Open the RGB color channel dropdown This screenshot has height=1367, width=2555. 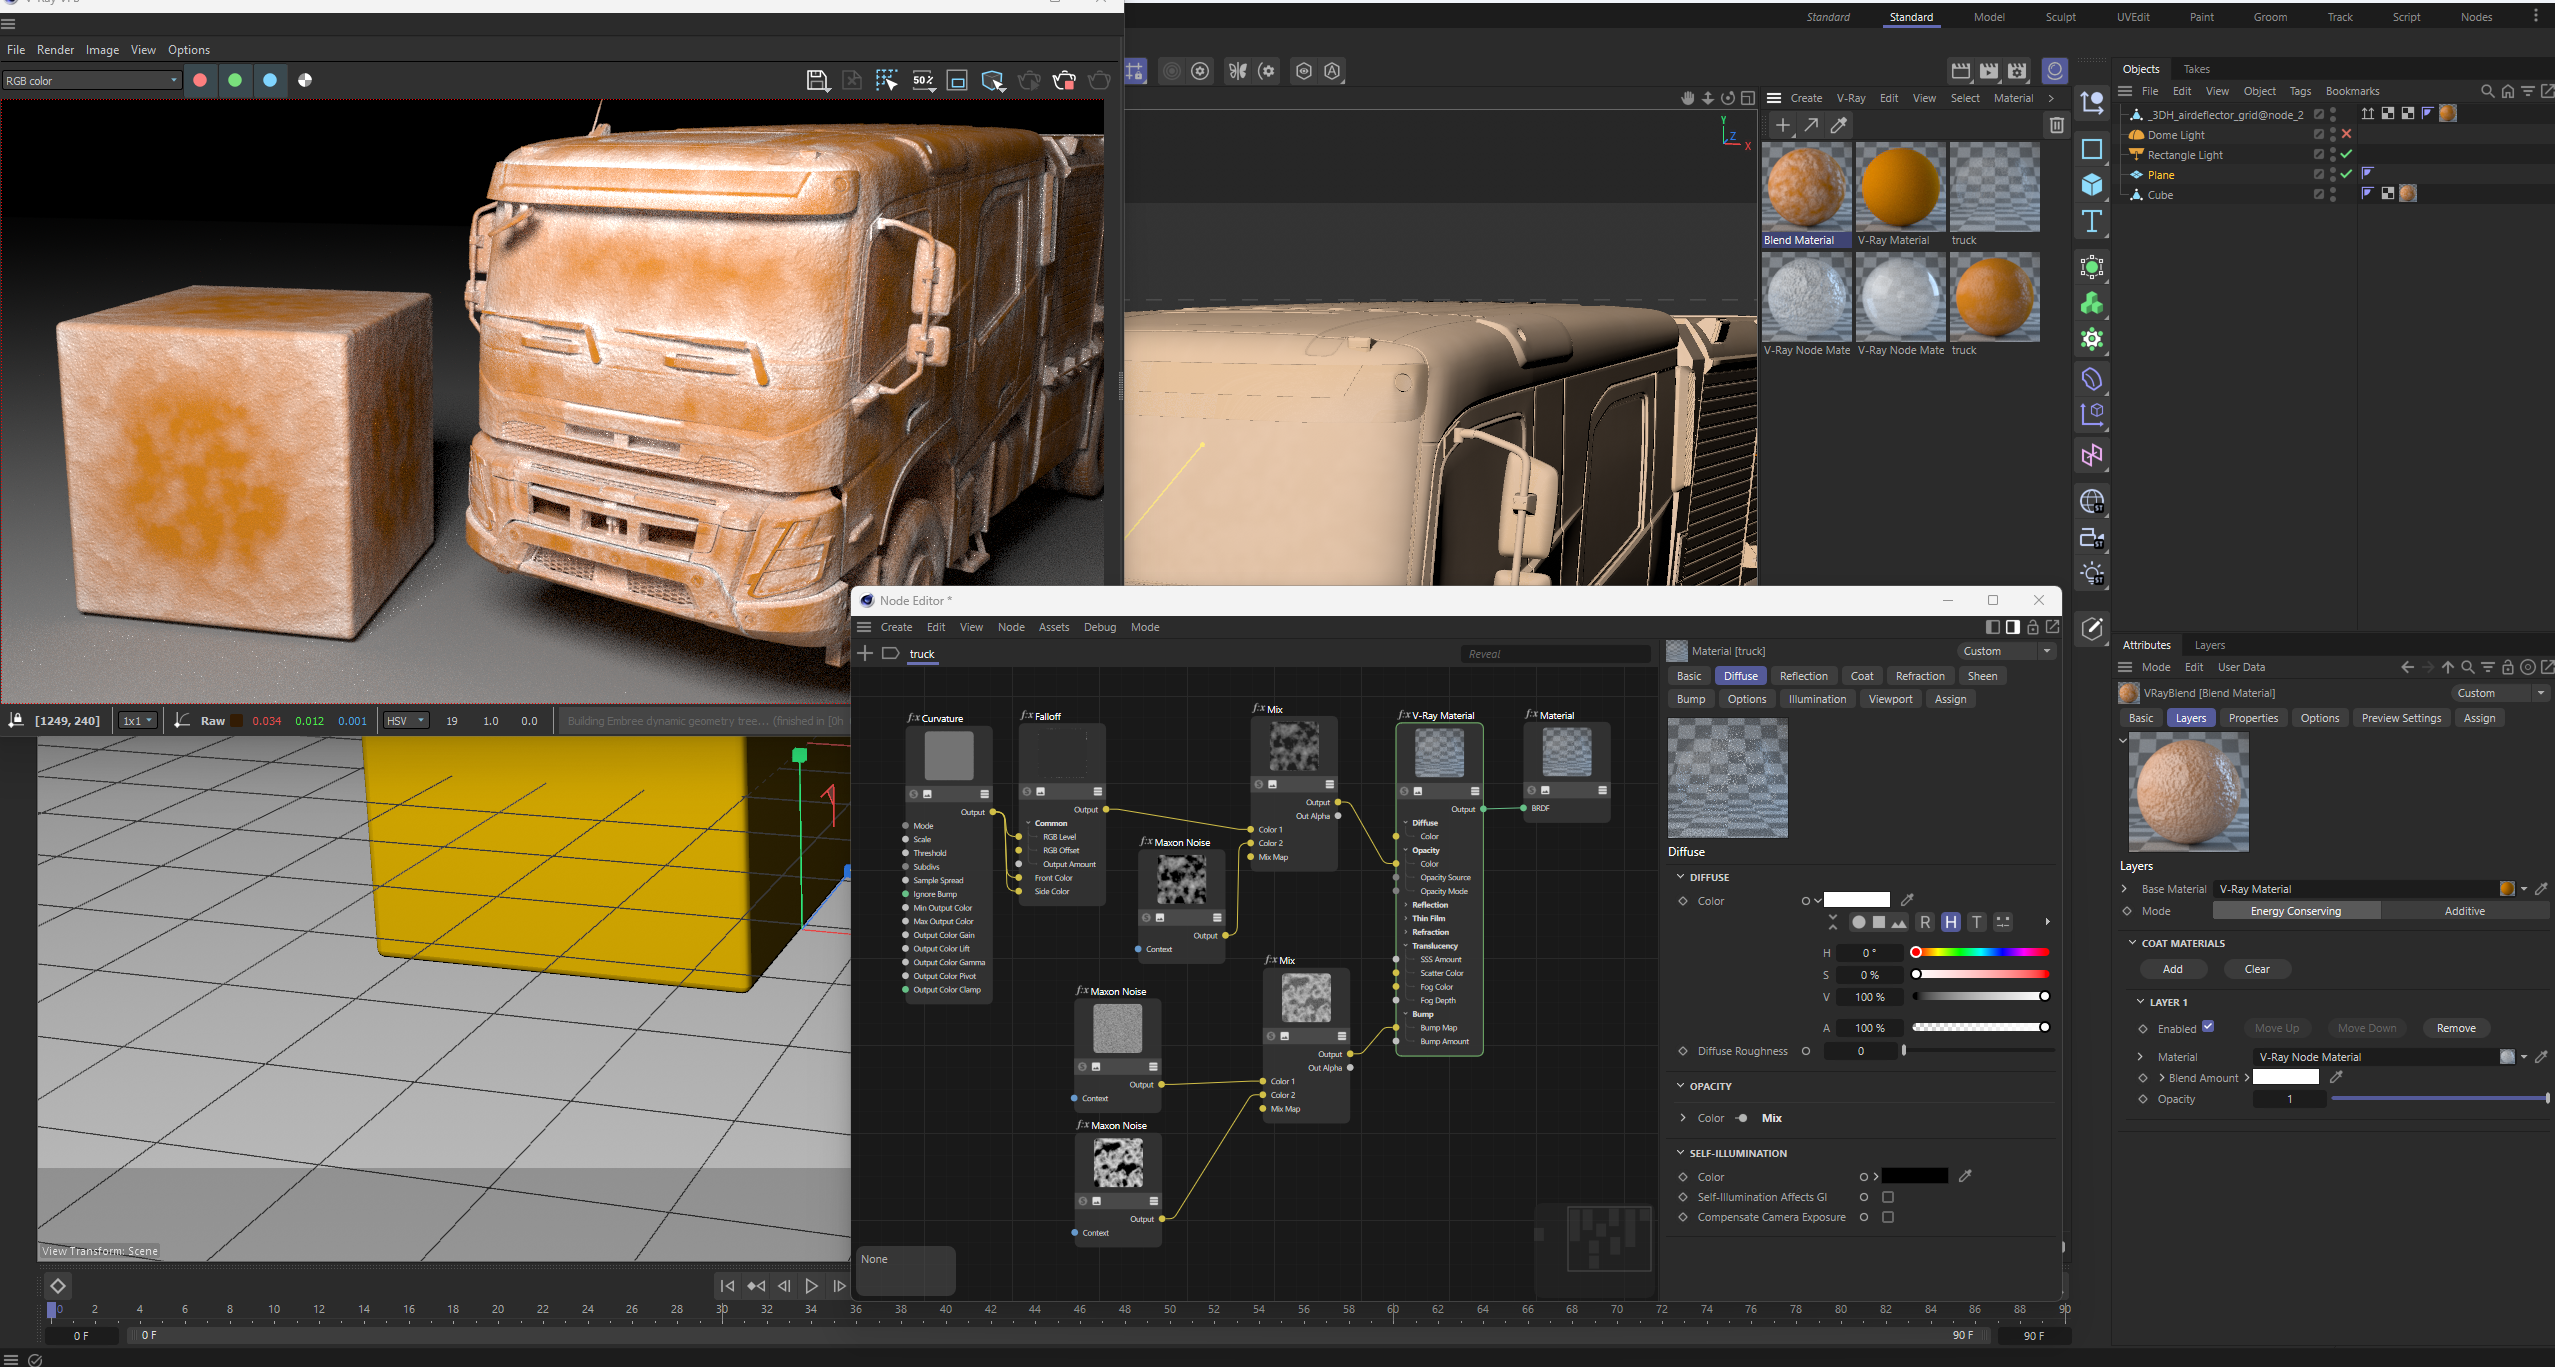[91, 81]
